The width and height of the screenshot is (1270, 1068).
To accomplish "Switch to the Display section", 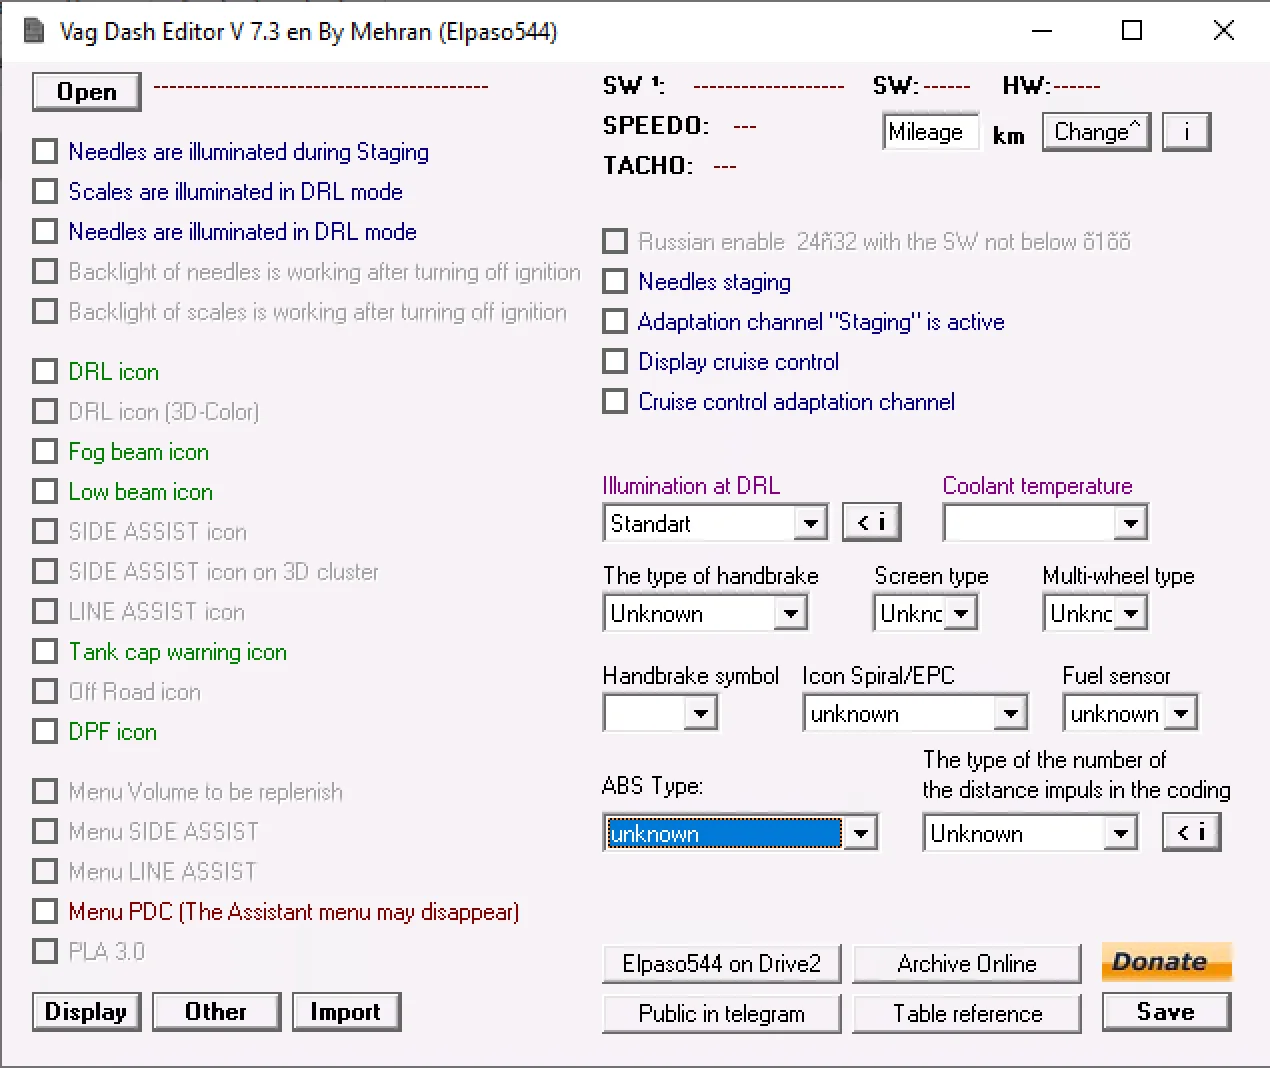I will tap(86, 1012).
